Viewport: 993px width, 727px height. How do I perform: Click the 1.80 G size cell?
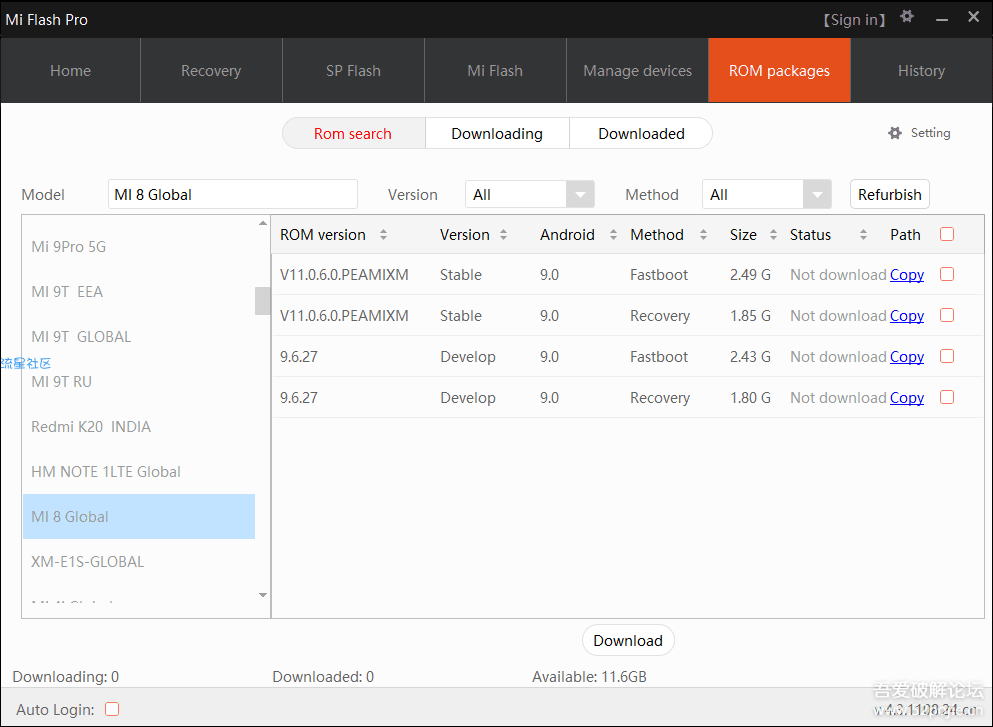(750, 398)
